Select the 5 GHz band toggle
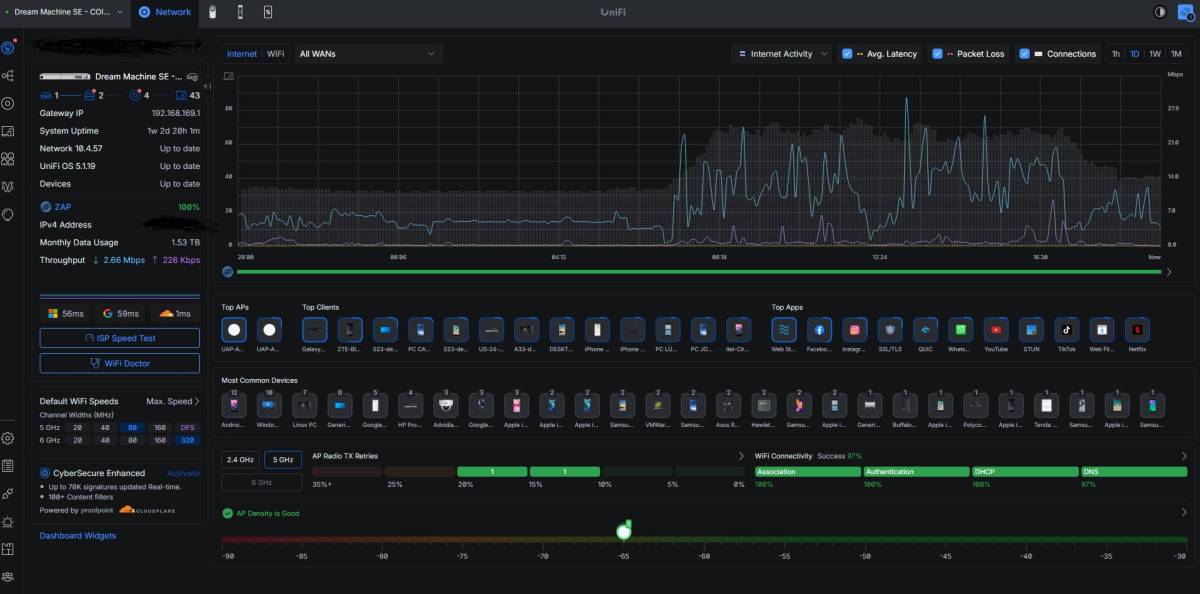This screenshot has height=594, width=1200. 283,460
